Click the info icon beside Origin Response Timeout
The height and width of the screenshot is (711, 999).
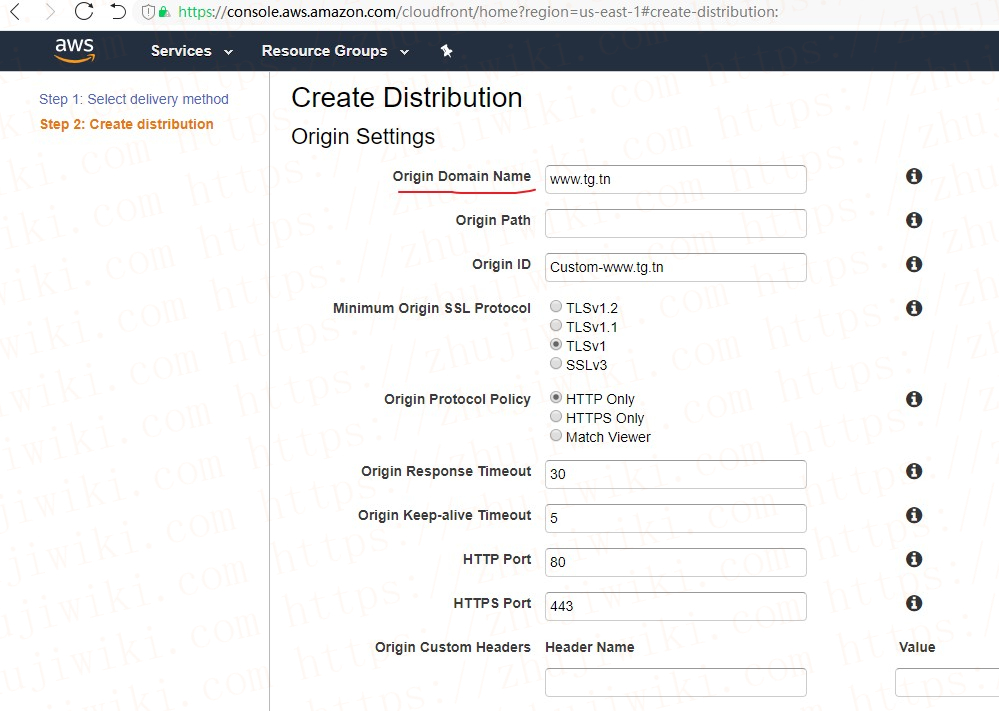[x=913, y=470]
